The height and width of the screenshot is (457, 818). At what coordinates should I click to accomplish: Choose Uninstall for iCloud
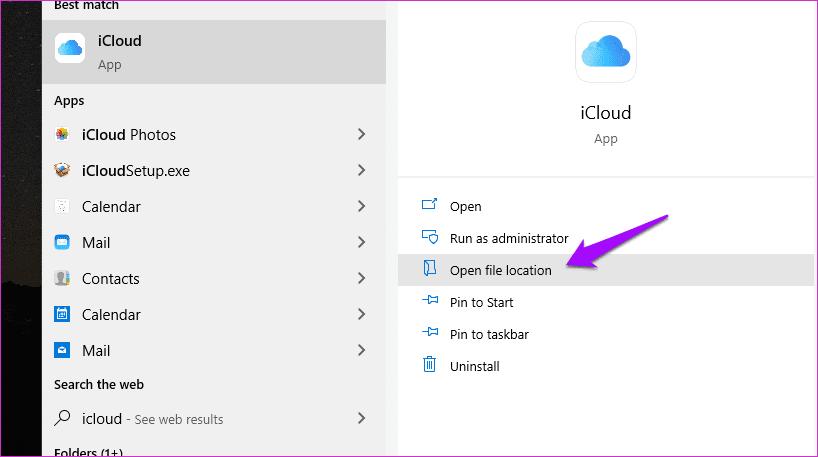coord(606,366)
